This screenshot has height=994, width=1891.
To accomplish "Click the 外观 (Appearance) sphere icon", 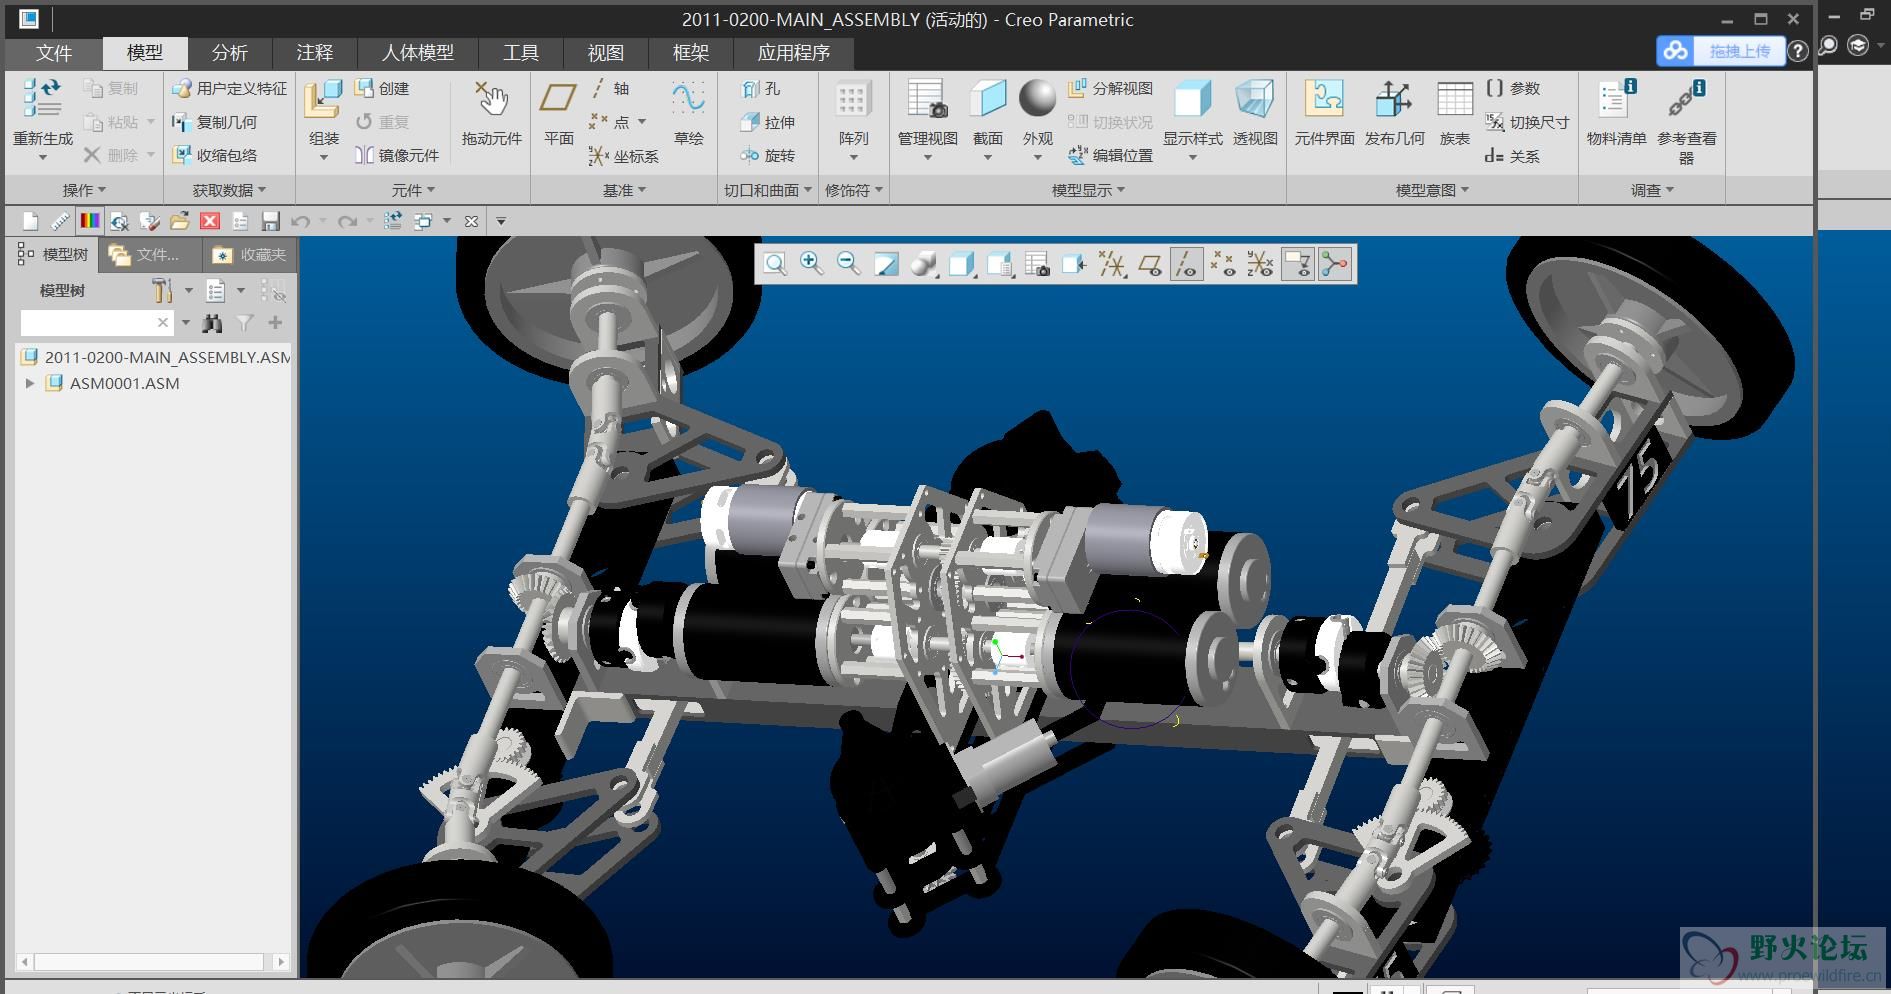I will [x=1037, y=98].
